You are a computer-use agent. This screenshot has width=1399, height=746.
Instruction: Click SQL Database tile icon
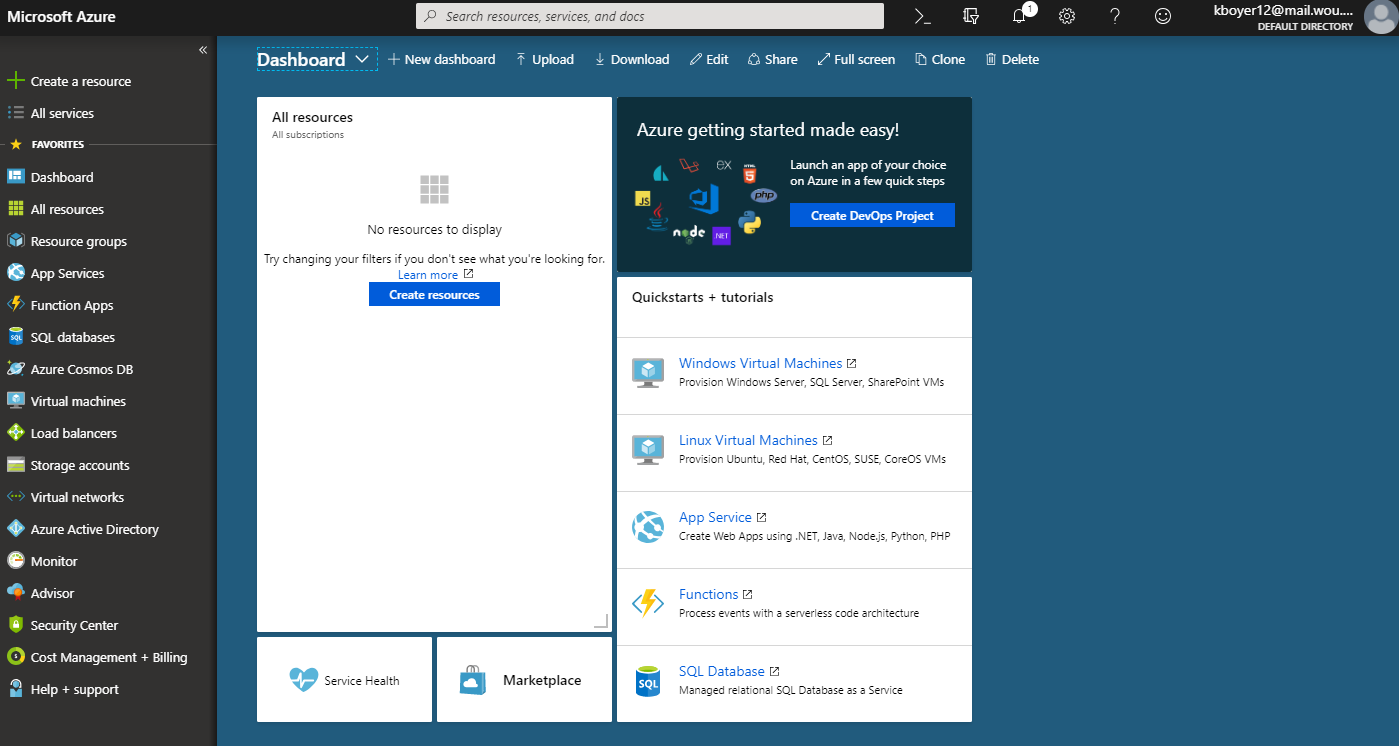pos(648,681)
